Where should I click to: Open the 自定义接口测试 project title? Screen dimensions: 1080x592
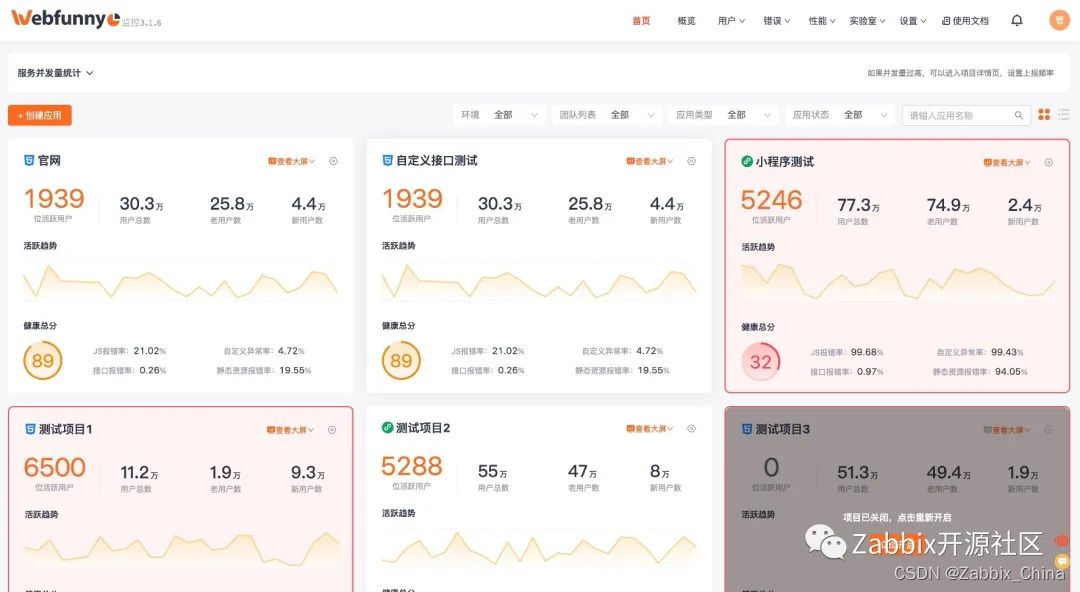[x=437, y=161]
